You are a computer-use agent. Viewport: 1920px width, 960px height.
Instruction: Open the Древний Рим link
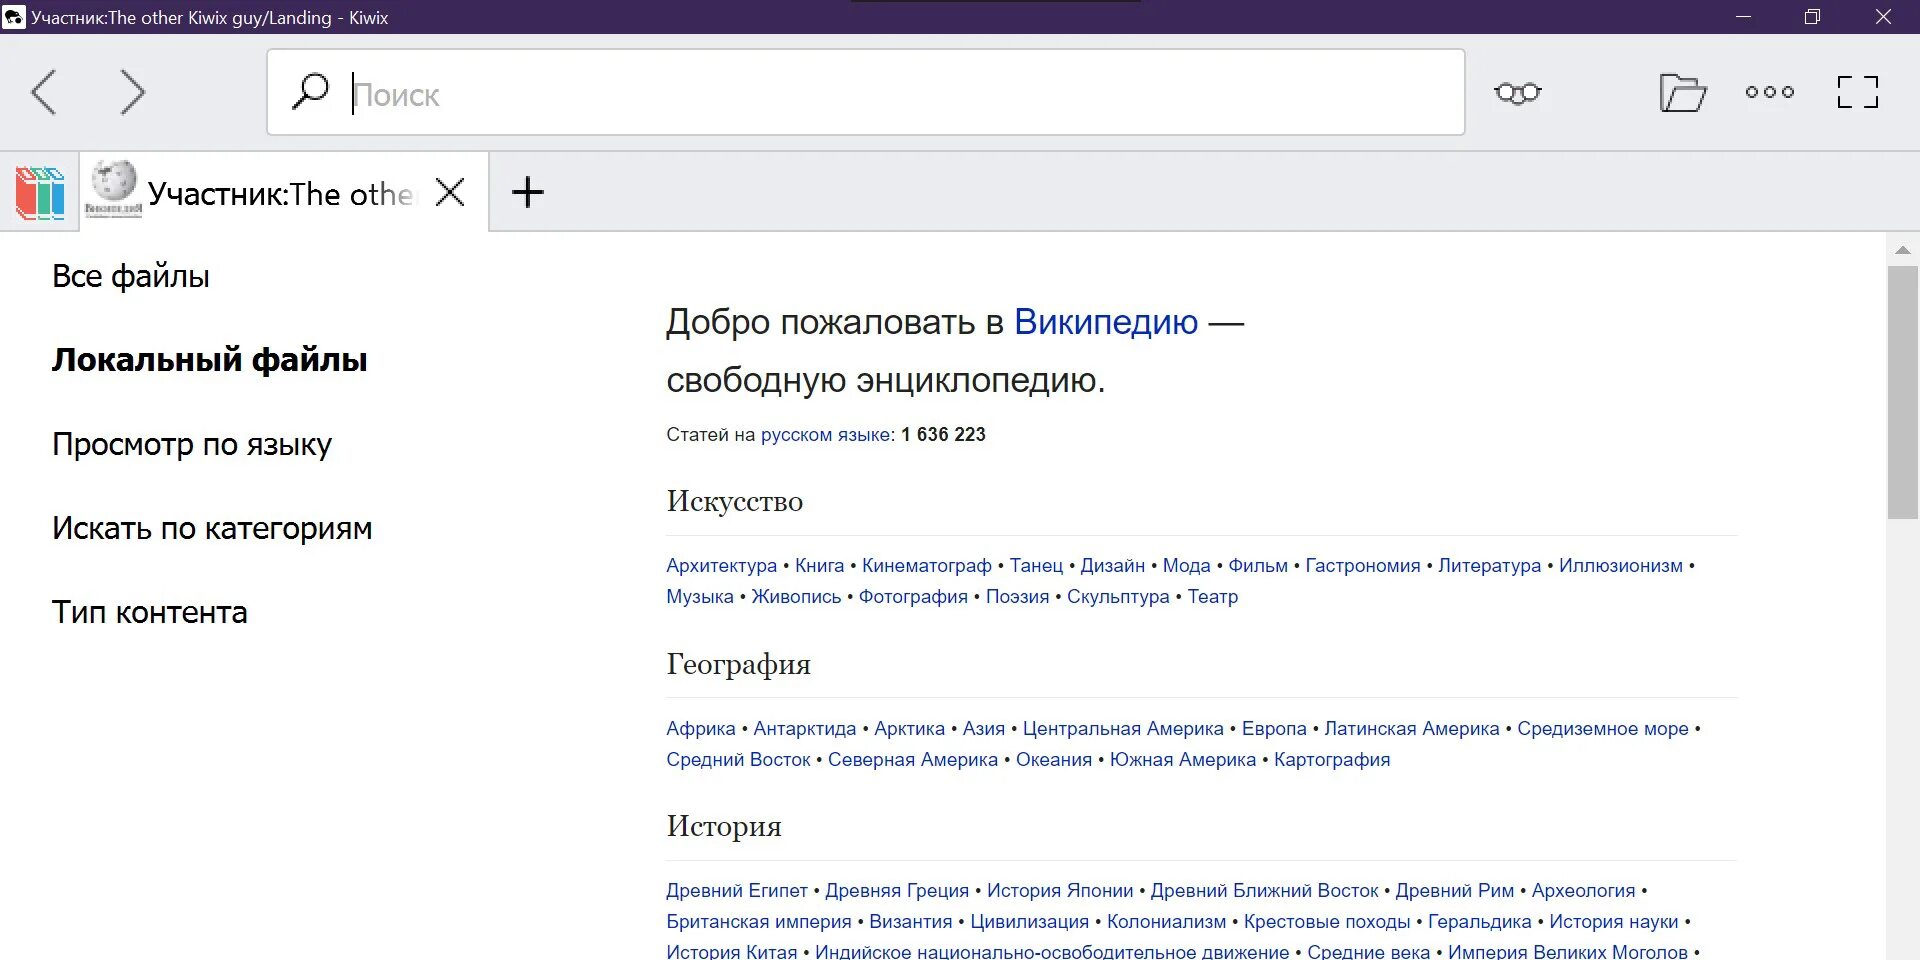click(x=1455, y=891)
